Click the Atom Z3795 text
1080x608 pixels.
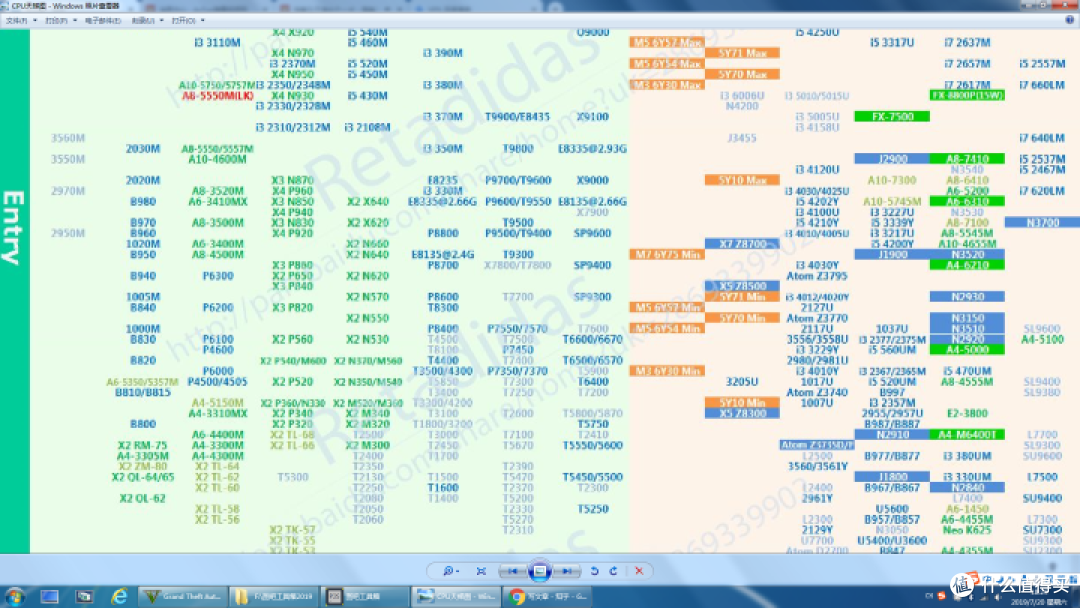[817, 276]
